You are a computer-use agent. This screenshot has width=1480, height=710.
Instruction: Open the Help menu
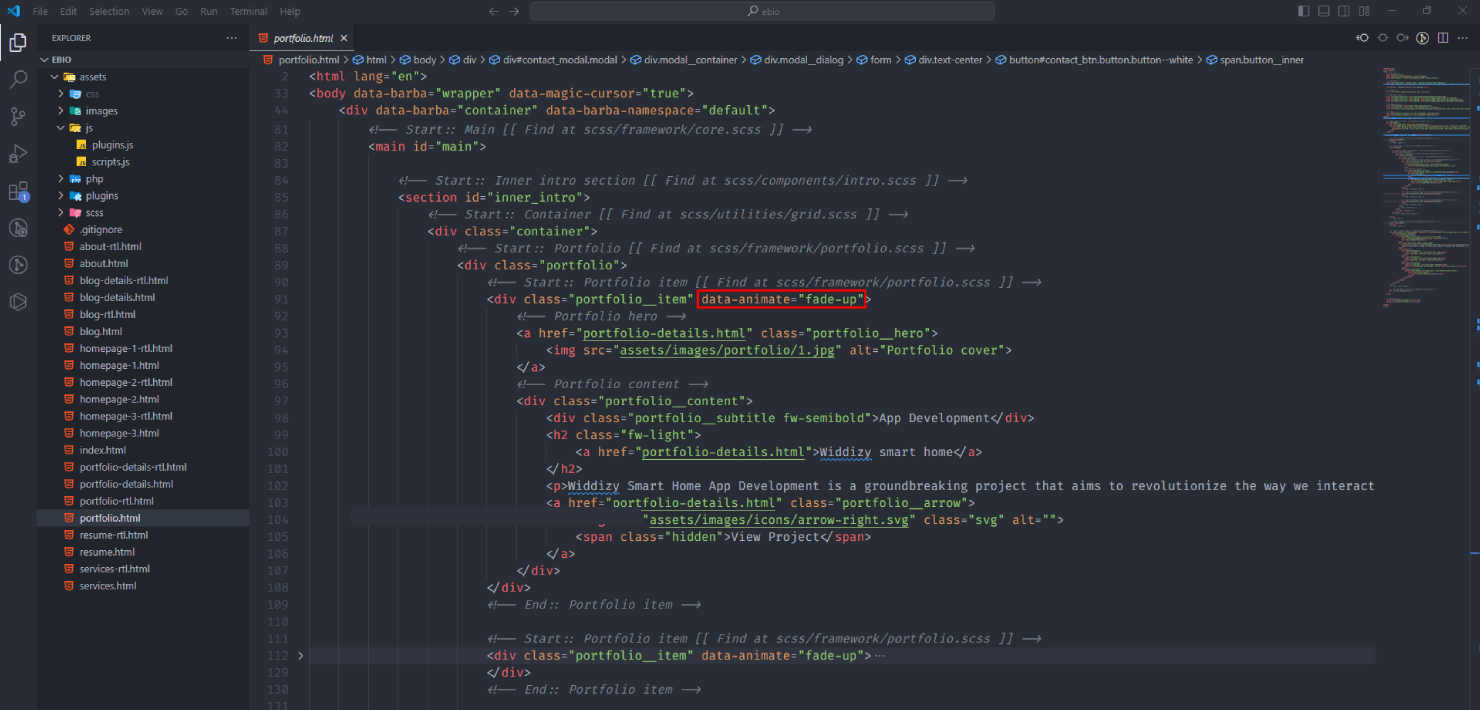(290, 11)
